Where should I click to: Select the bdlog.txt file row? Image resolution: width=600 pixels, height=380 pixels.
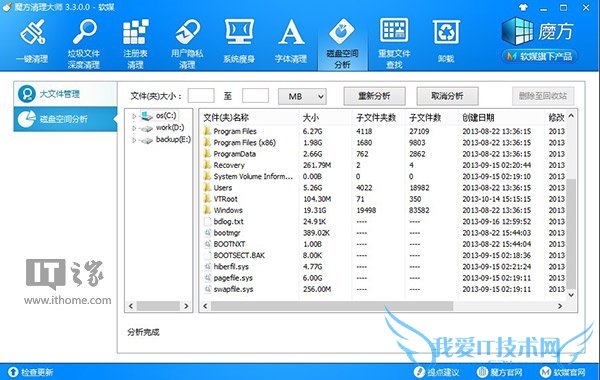point(383,222)
